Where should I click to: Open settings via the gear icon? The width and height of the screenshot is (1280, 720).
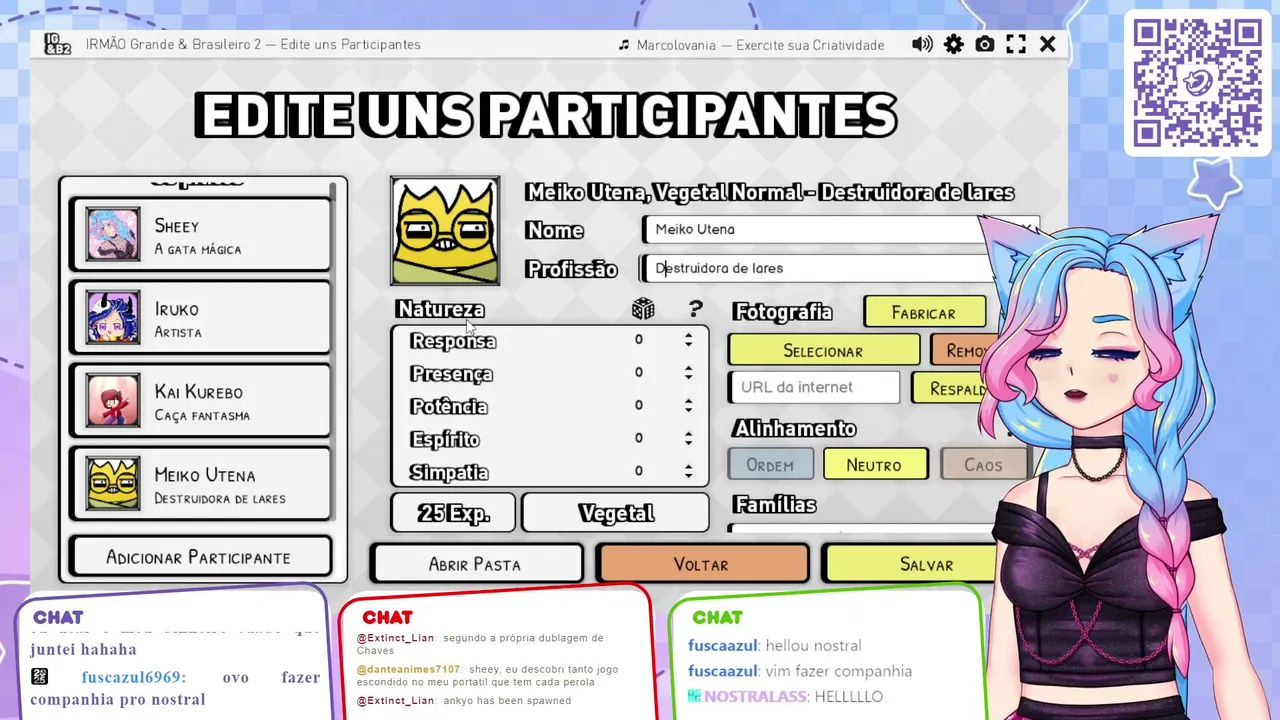click(954, 44)
